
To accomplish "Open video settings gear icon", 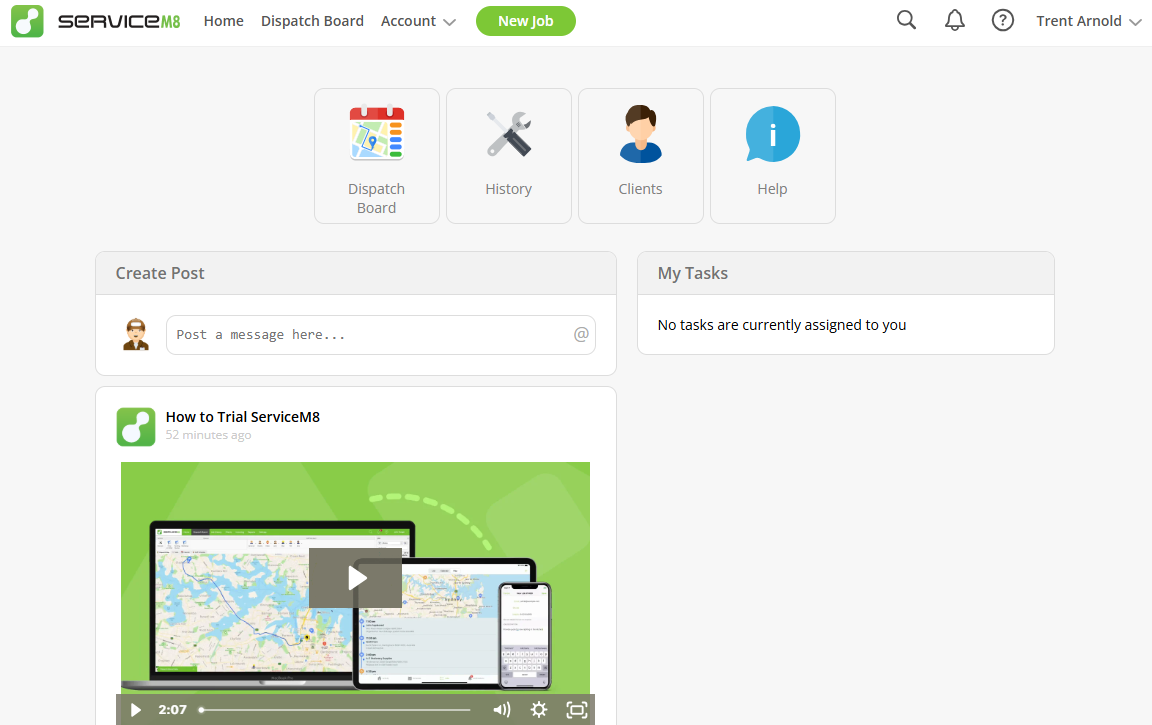I will [539, 710].
